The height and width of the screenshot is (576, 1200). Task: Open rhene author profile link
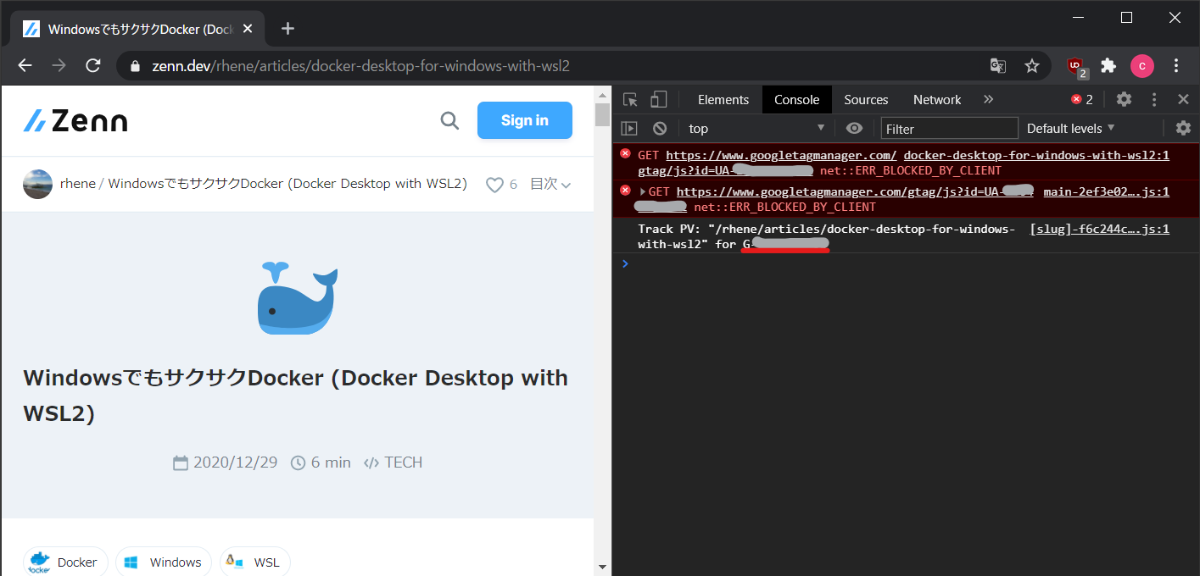pyautogui.click(x=78, y=184)
